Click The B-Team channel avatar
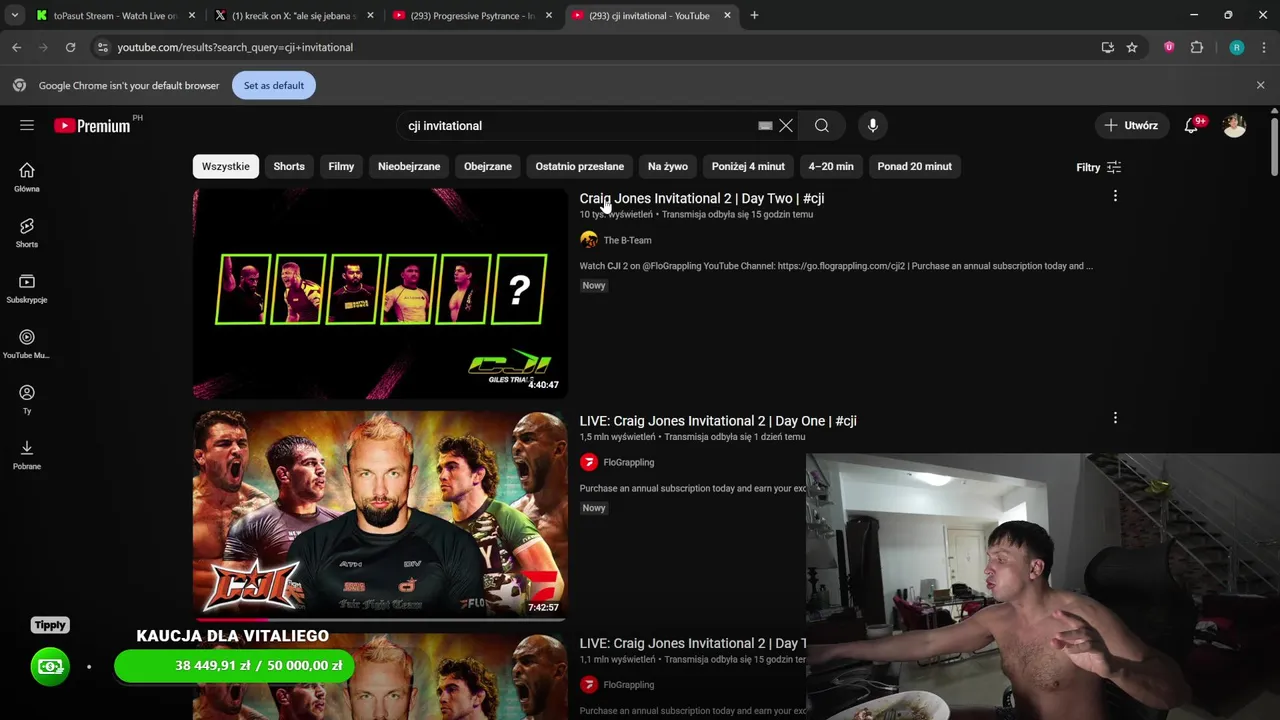 tap(589, 240)
